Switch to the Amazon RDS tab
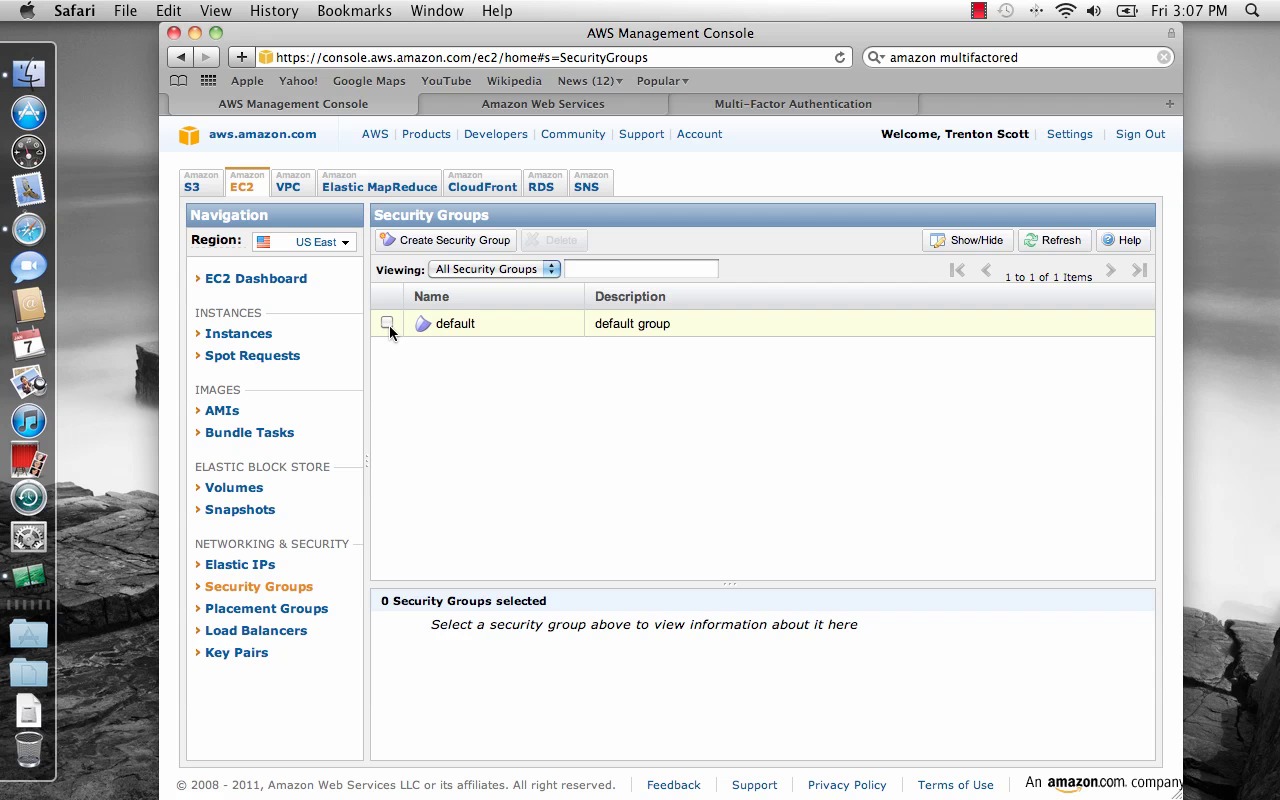The width and height of the screenshot is (1280, 800). (545, 182)
